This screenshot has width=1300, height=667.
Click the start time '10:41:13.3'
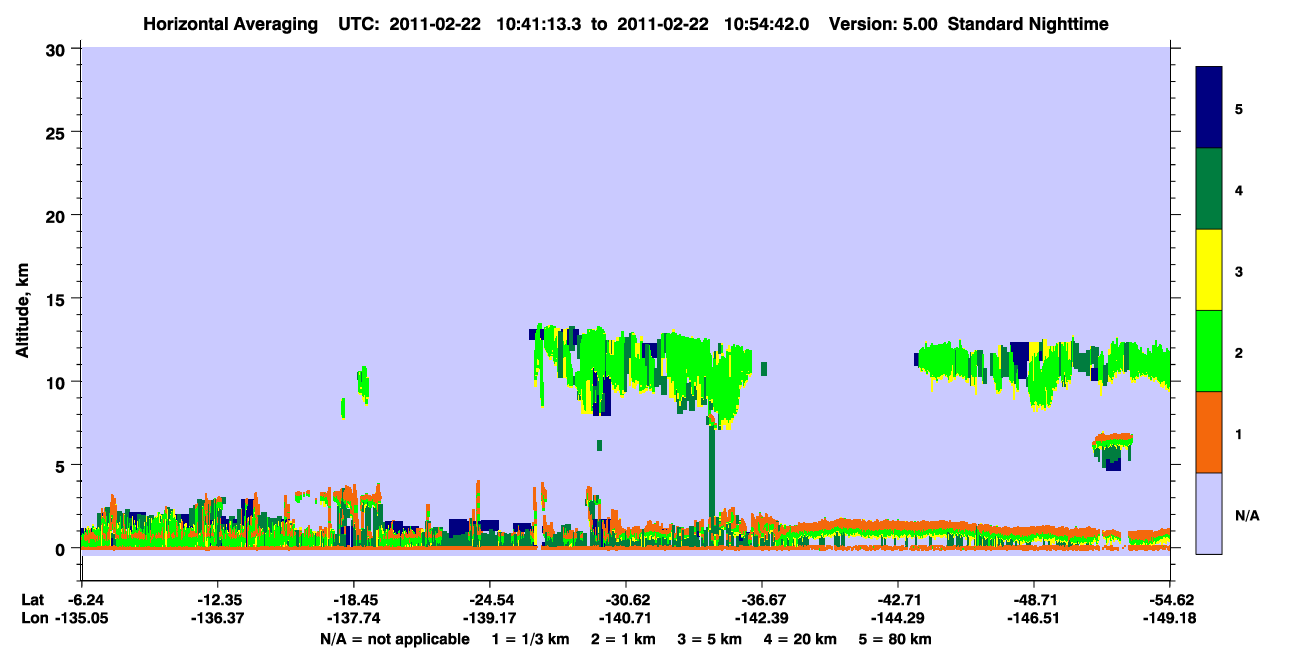[x=539, y=24]
